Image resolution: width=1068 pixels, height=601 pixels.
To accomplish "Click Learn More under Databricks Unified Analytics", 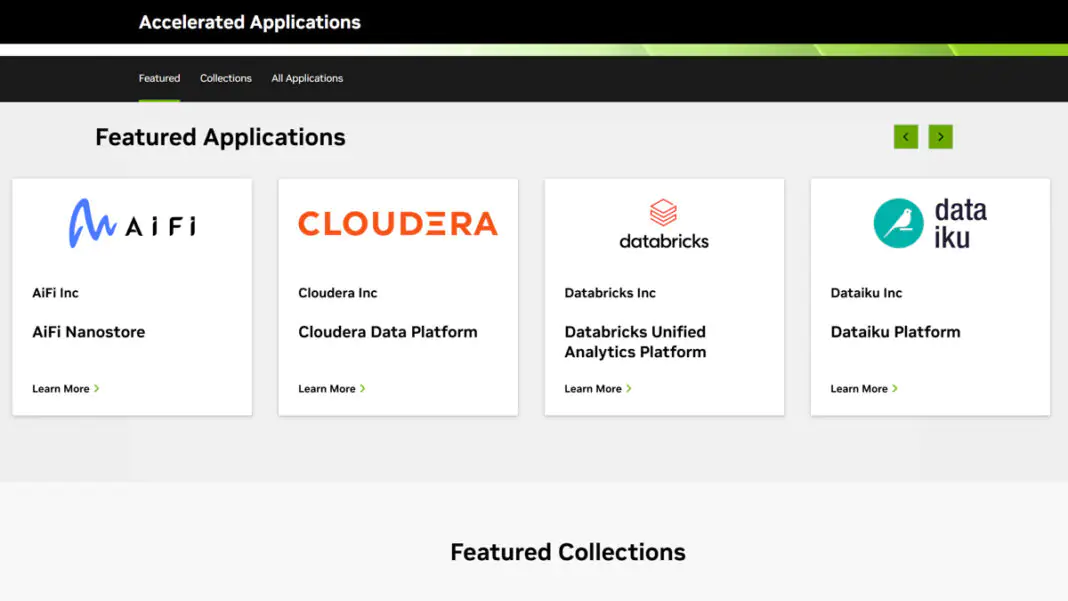I will [x=597, y=389].
